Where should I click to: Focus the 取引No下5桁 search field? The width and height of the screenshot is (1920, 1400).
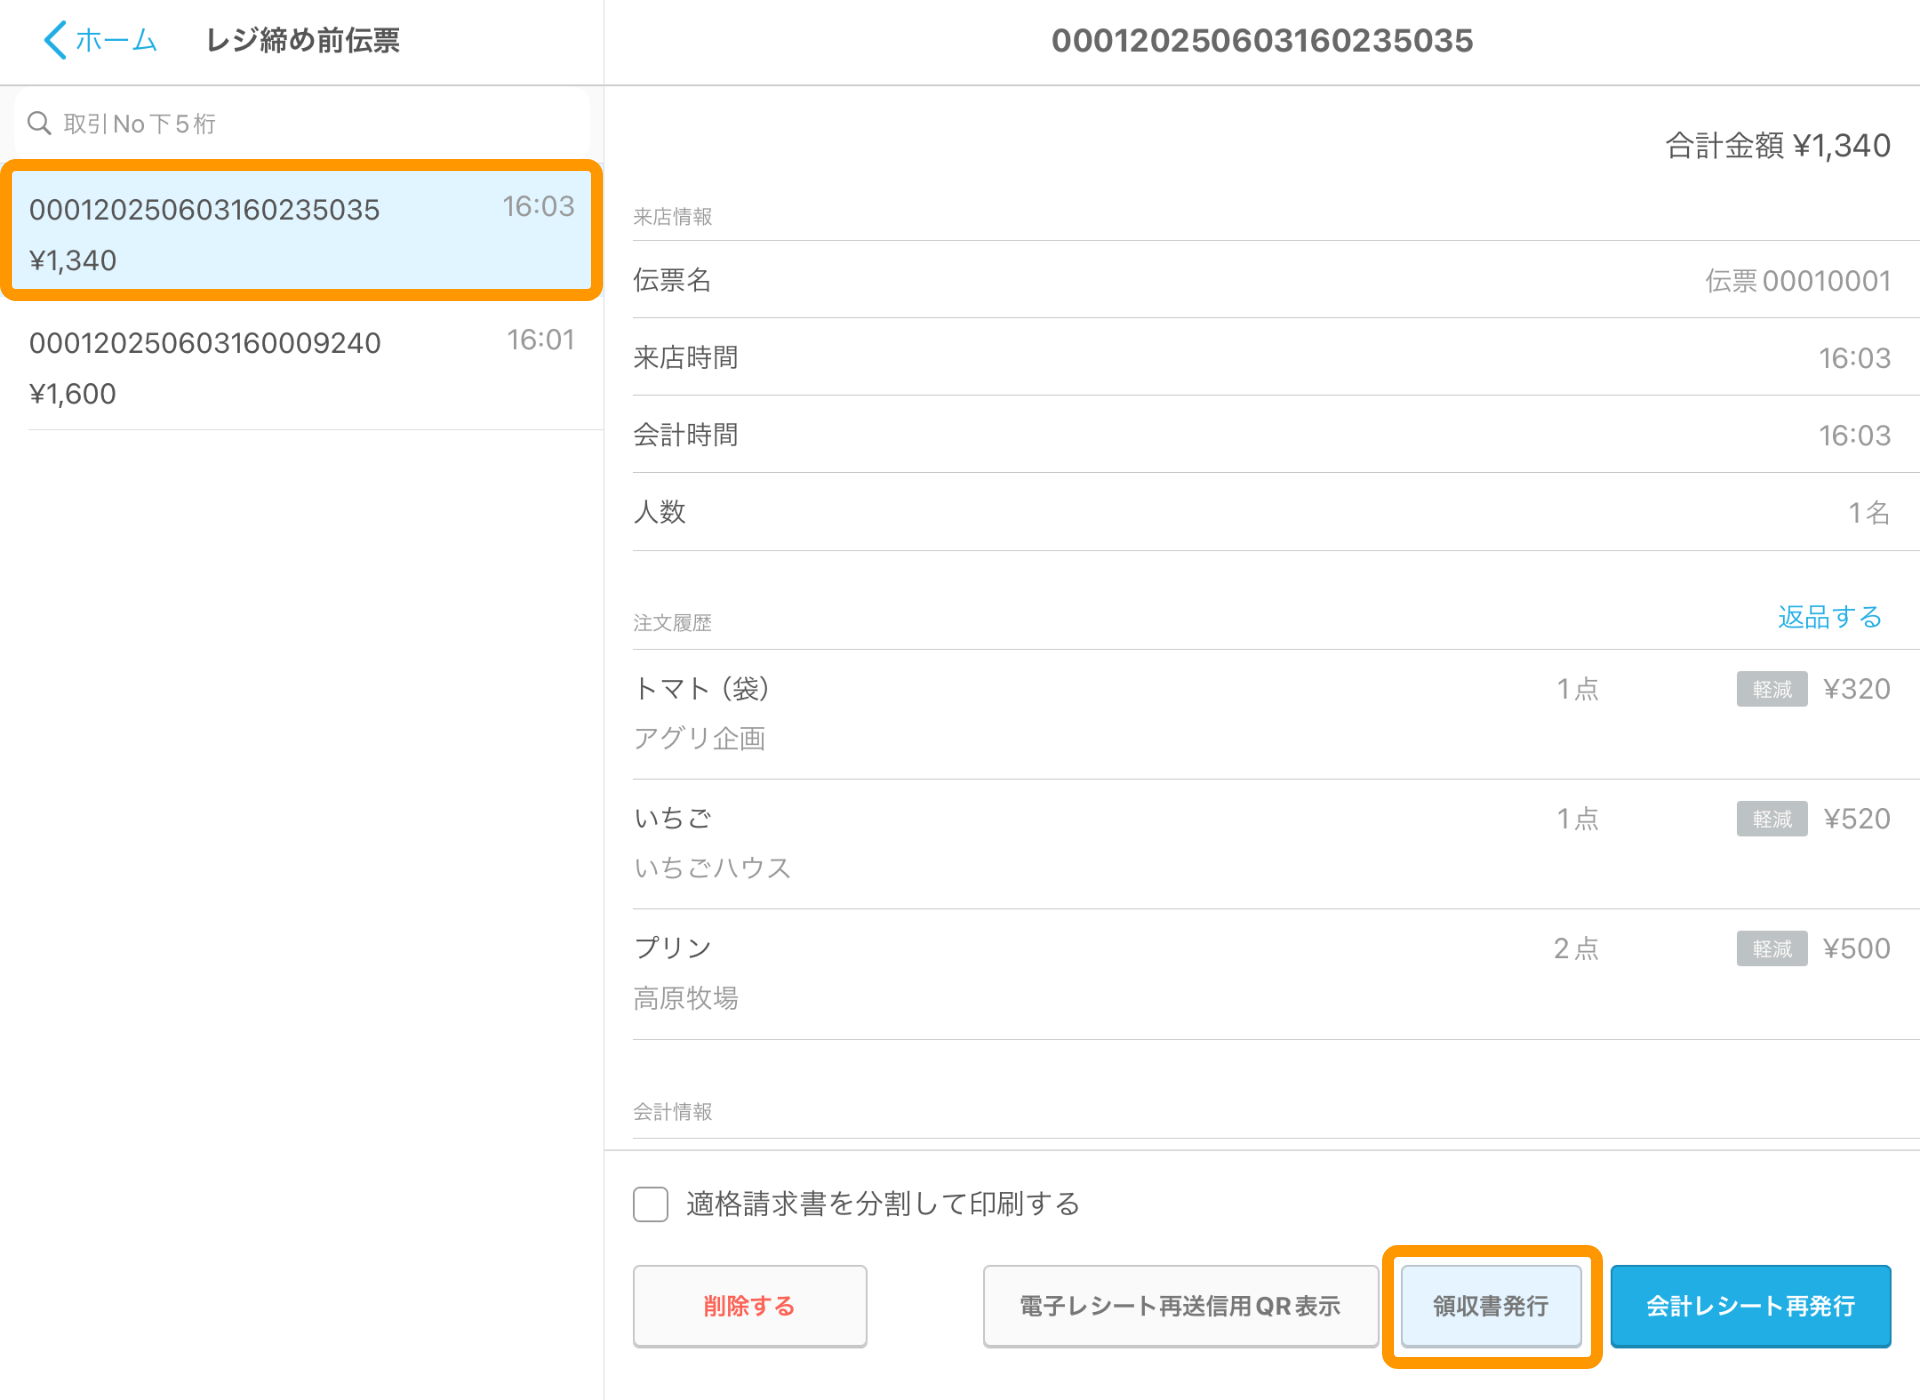[x=302, y=123]
